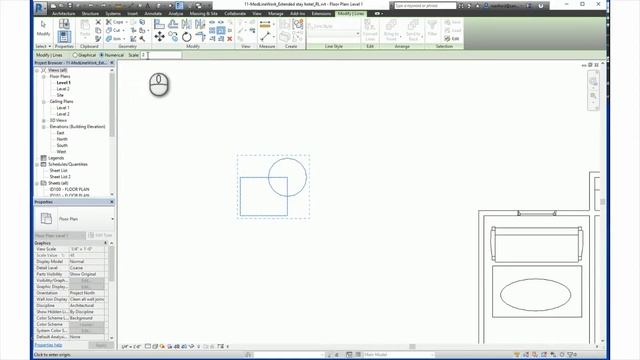The width and height of the screenshot is (640, 360).
Task: Collapse the Sheets (all) node
Action: tap(38, 183)
